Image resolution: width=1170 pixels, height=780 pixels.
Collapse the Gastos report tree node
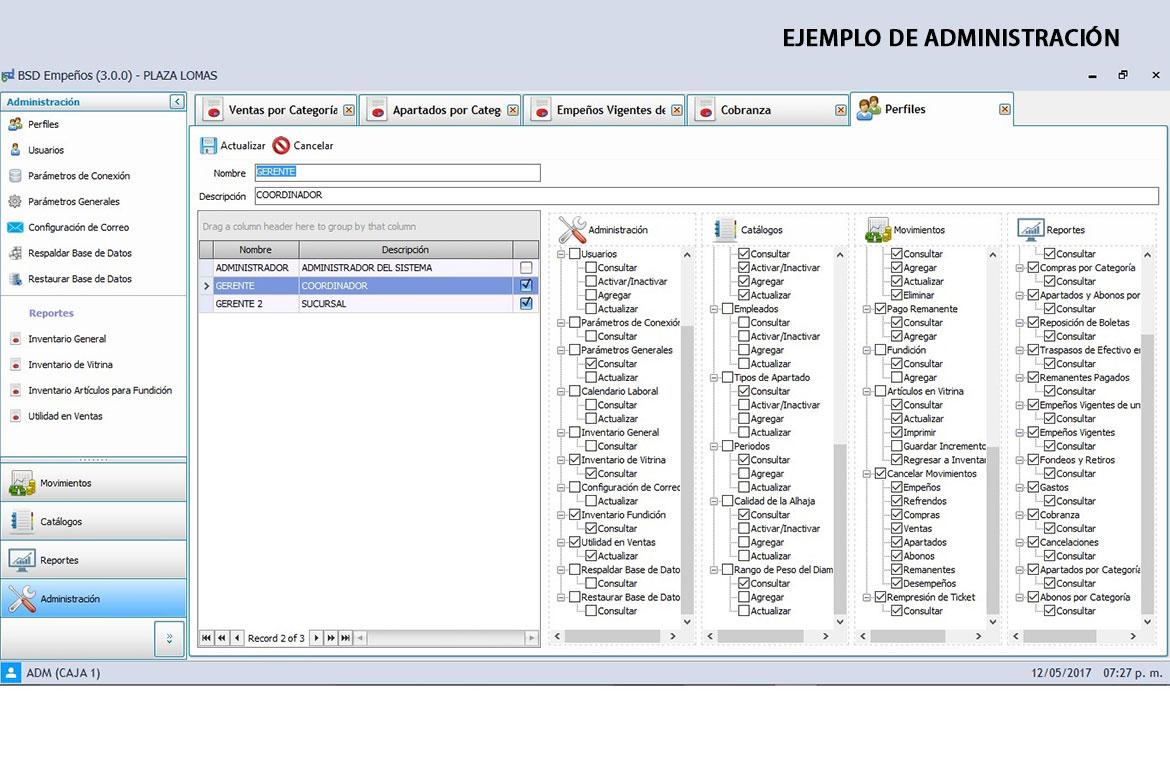(1020, 487)
